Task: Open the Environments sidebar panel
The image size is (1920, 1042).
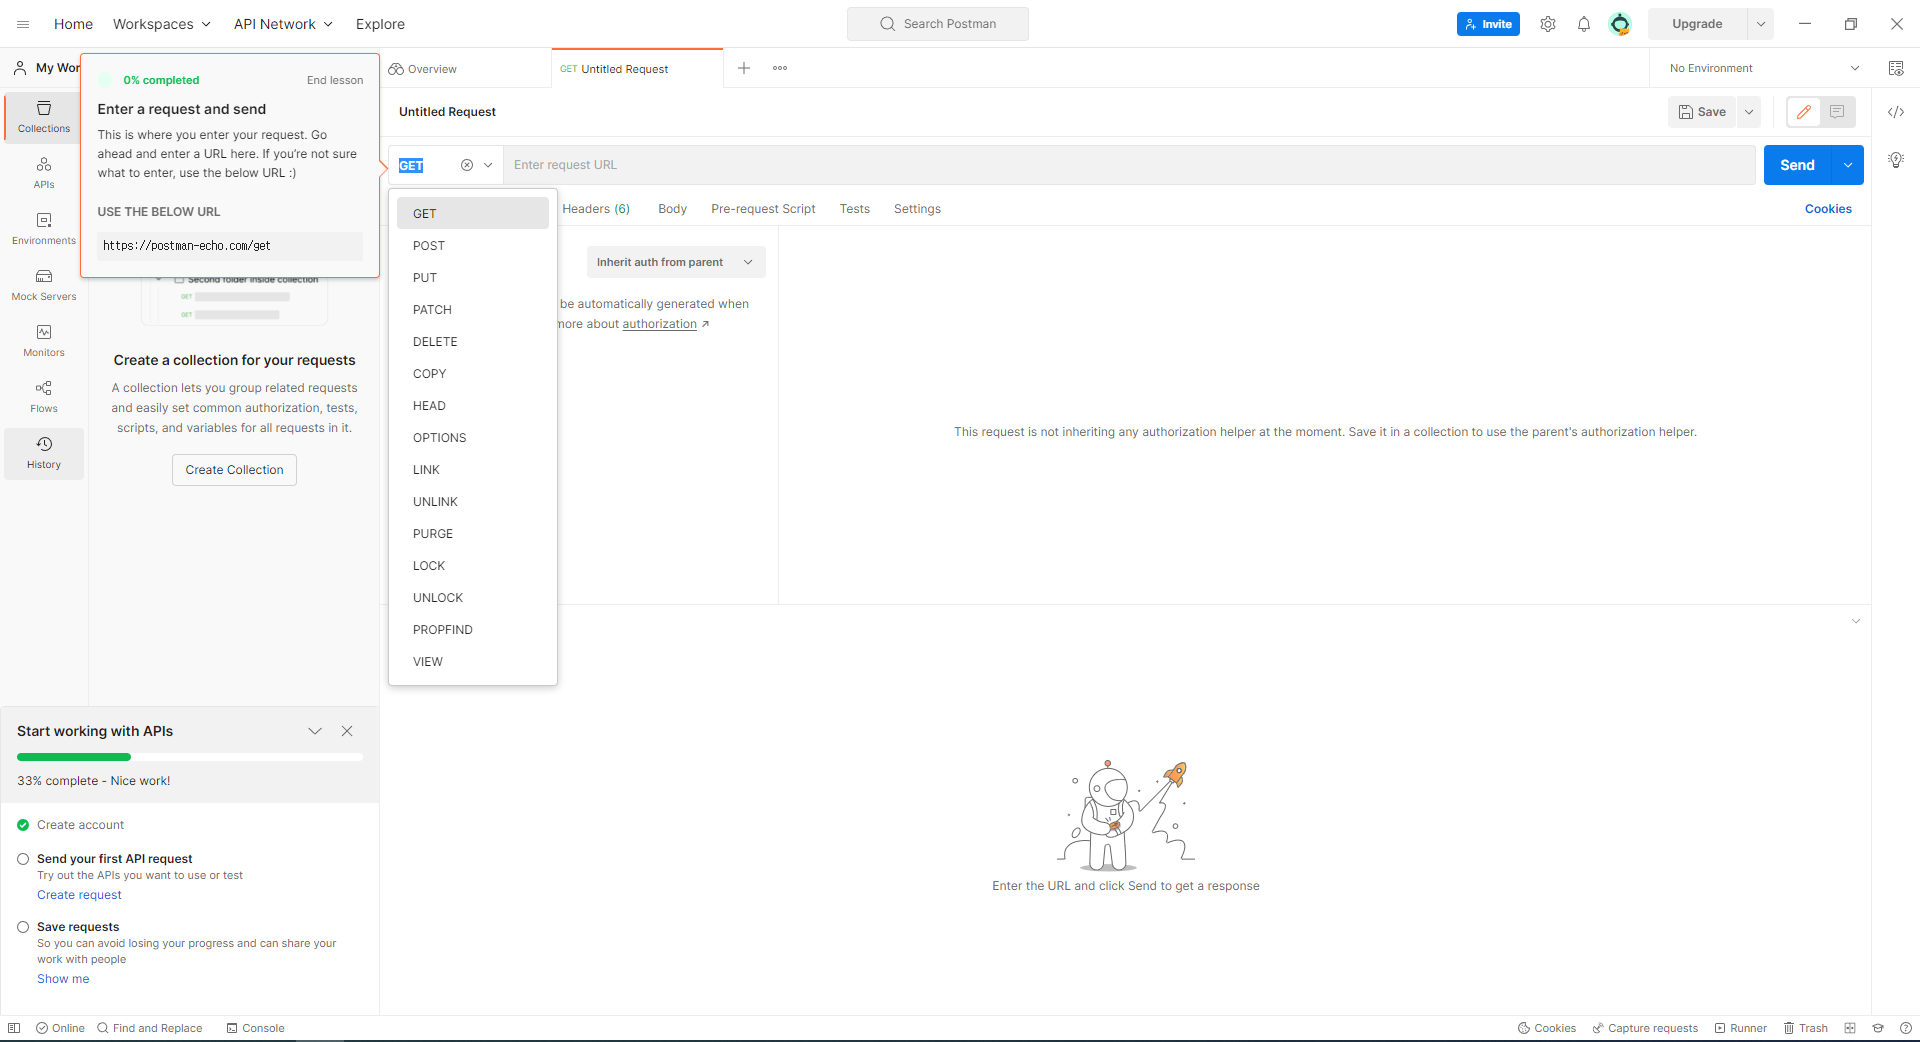Action: pyautogui.click(x=44, y=229)
